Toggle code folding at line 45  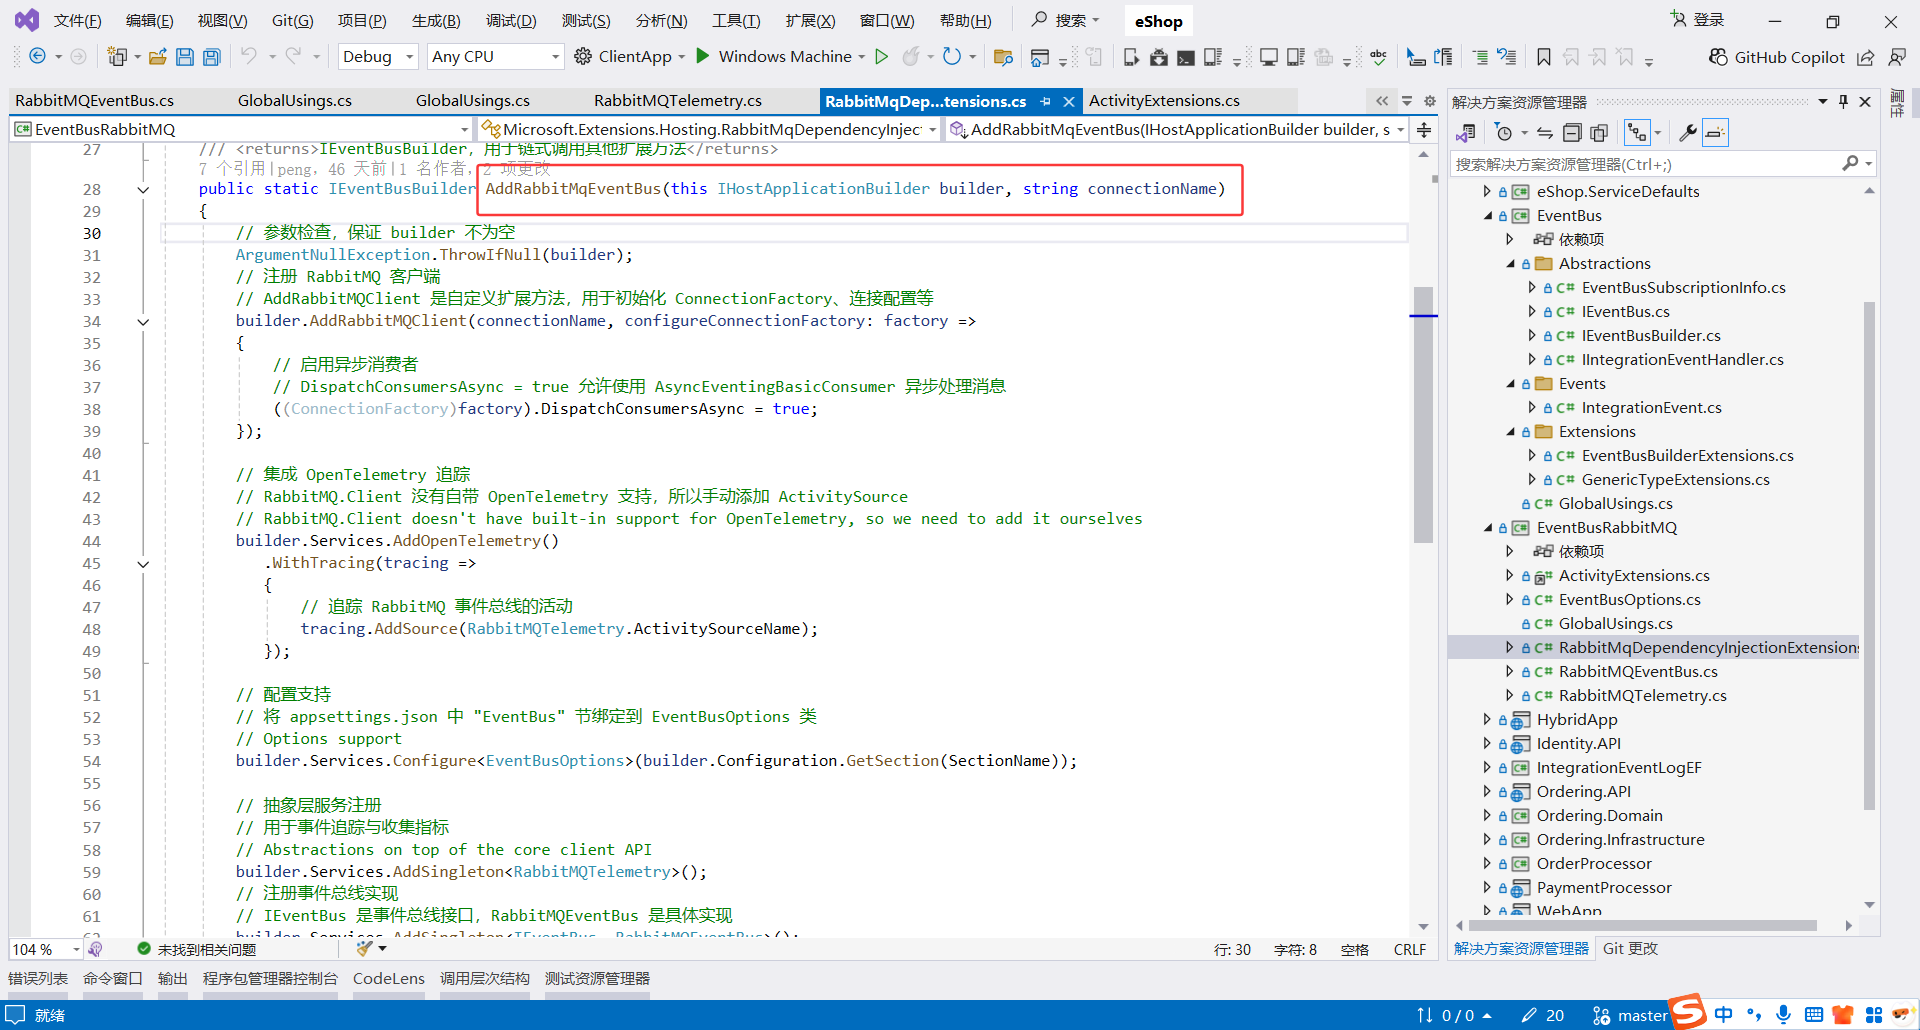(x=143, y=563)
